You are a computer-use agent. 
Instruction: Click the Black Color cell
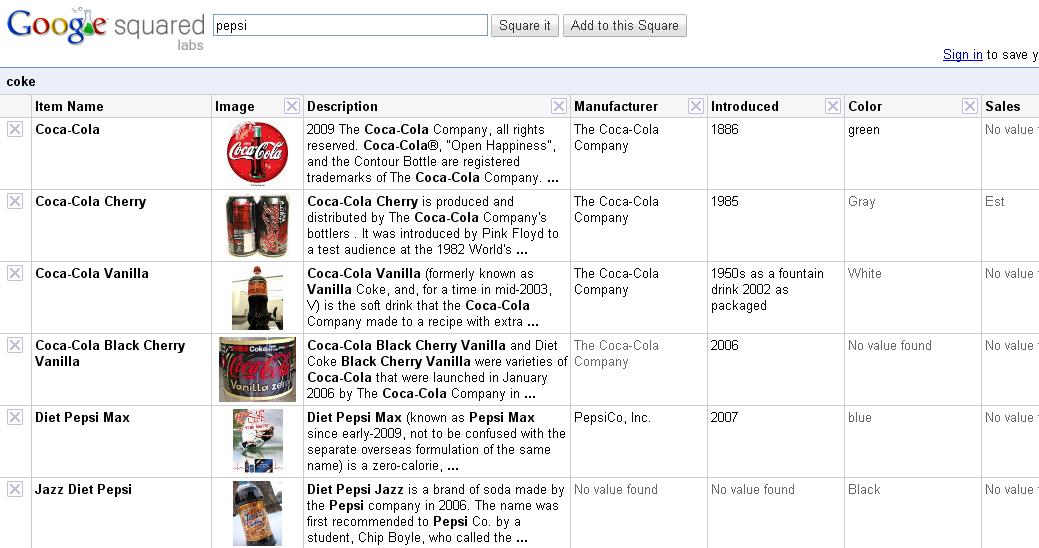pos(864,489)
